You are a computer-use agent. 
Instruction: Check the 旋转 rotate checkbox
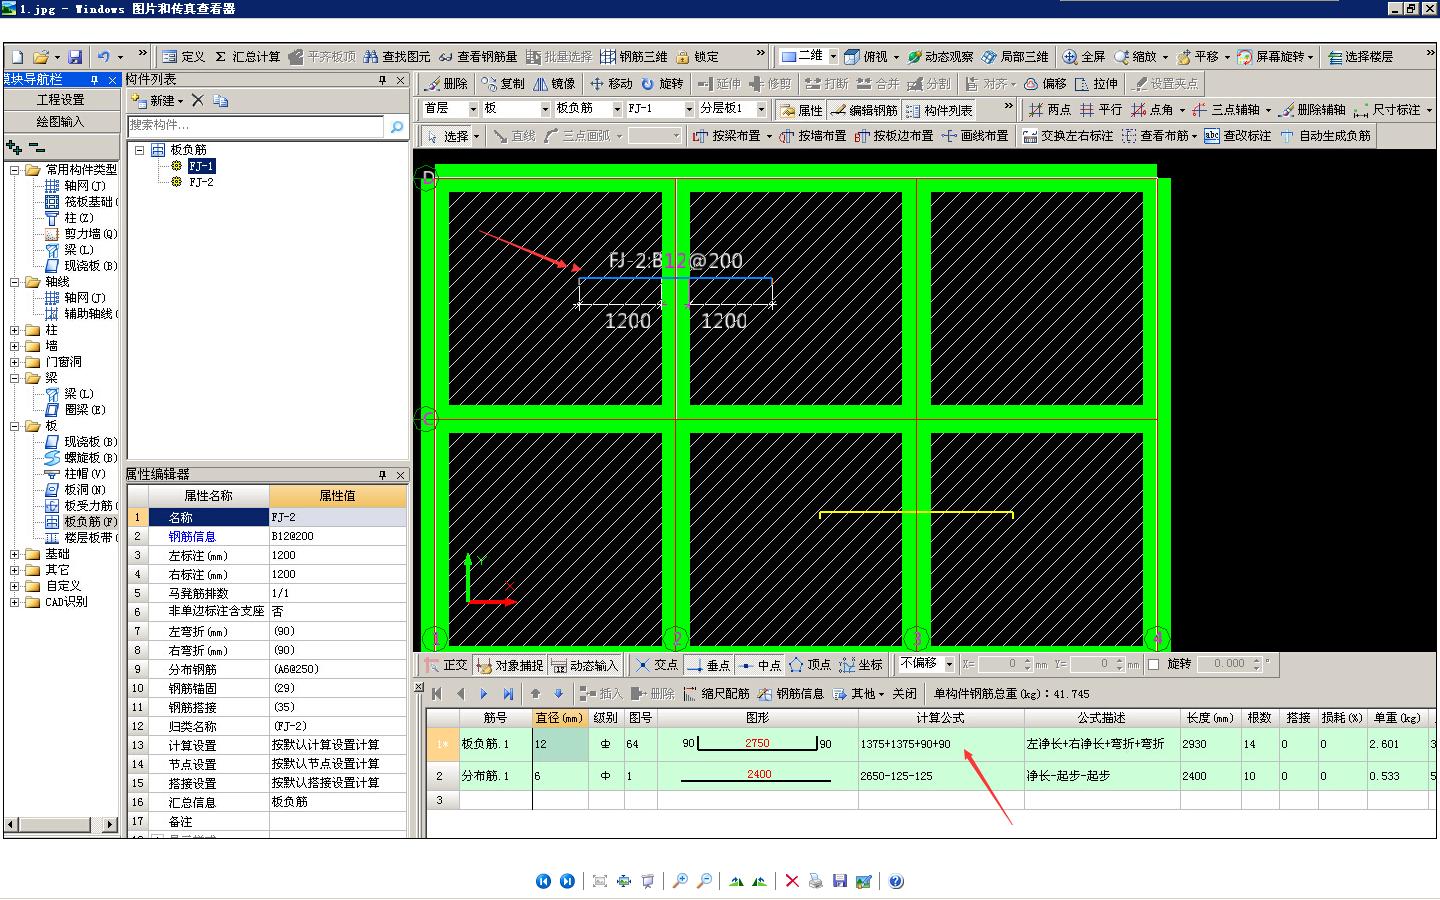tap(1153, 664)
